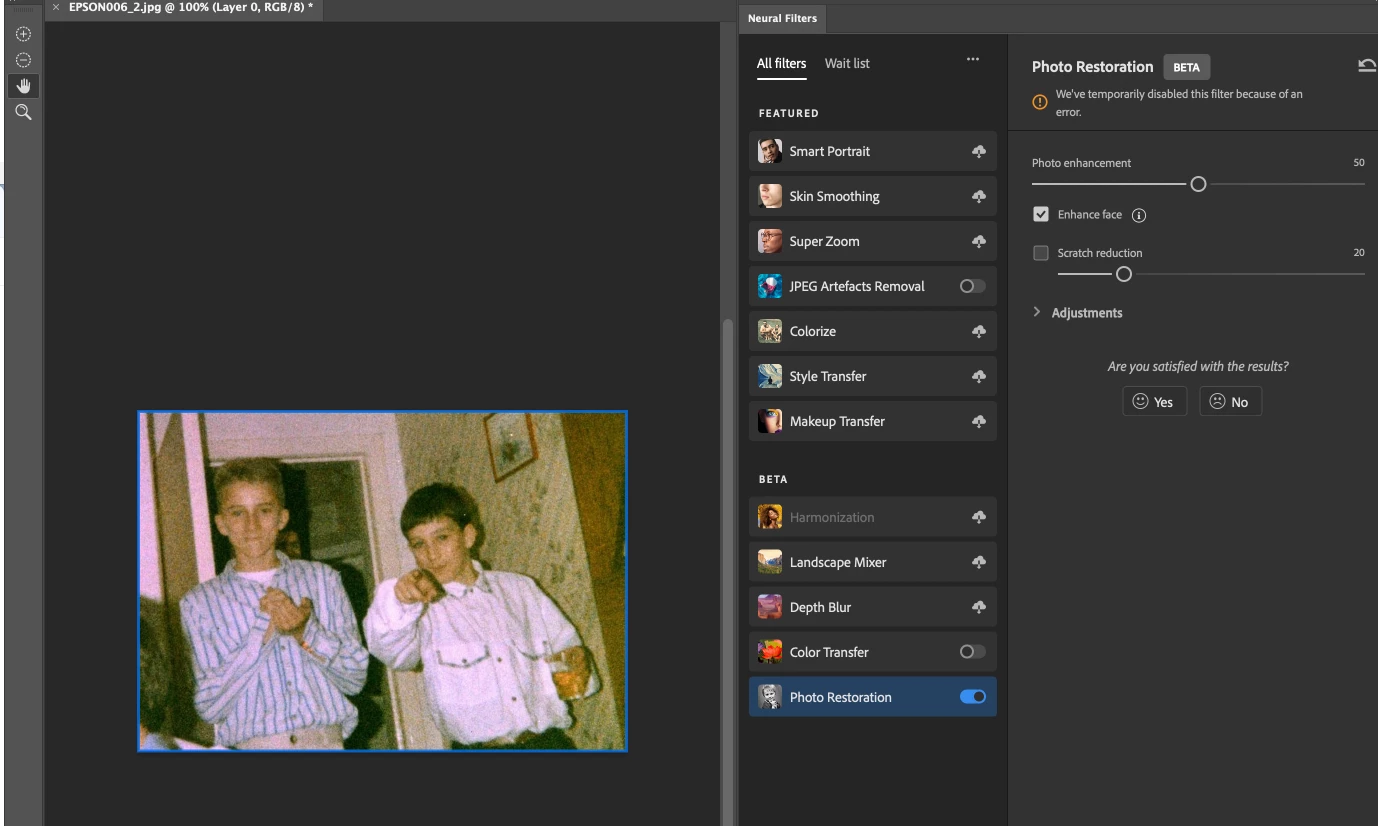The image size is (1378, 826).
Task: Show Enhance face info tooltip icon
Action: tap(1138, 215)
